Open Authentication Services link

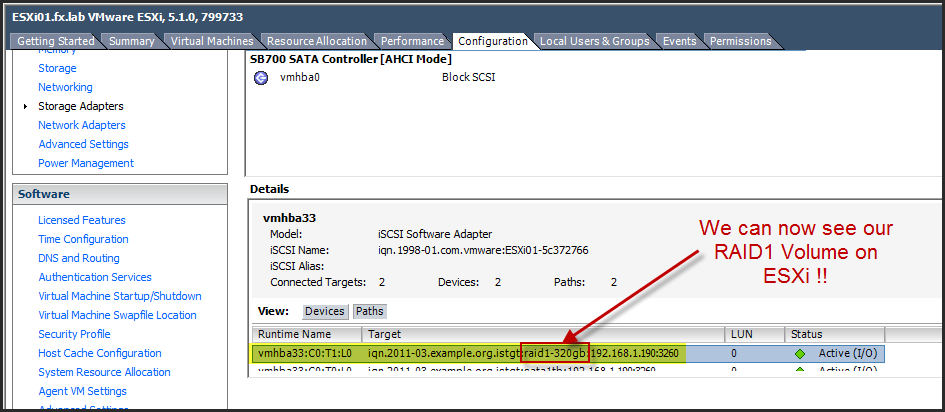(x=95, y=277)
